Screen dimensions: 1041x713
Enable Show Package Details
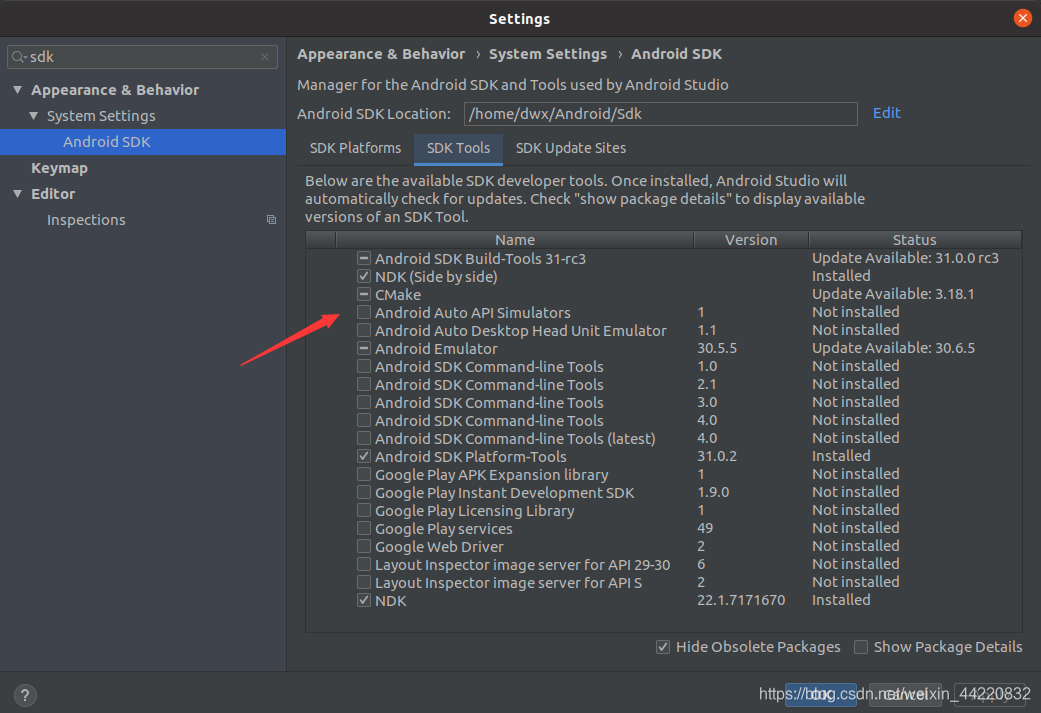tap(860, 647)
